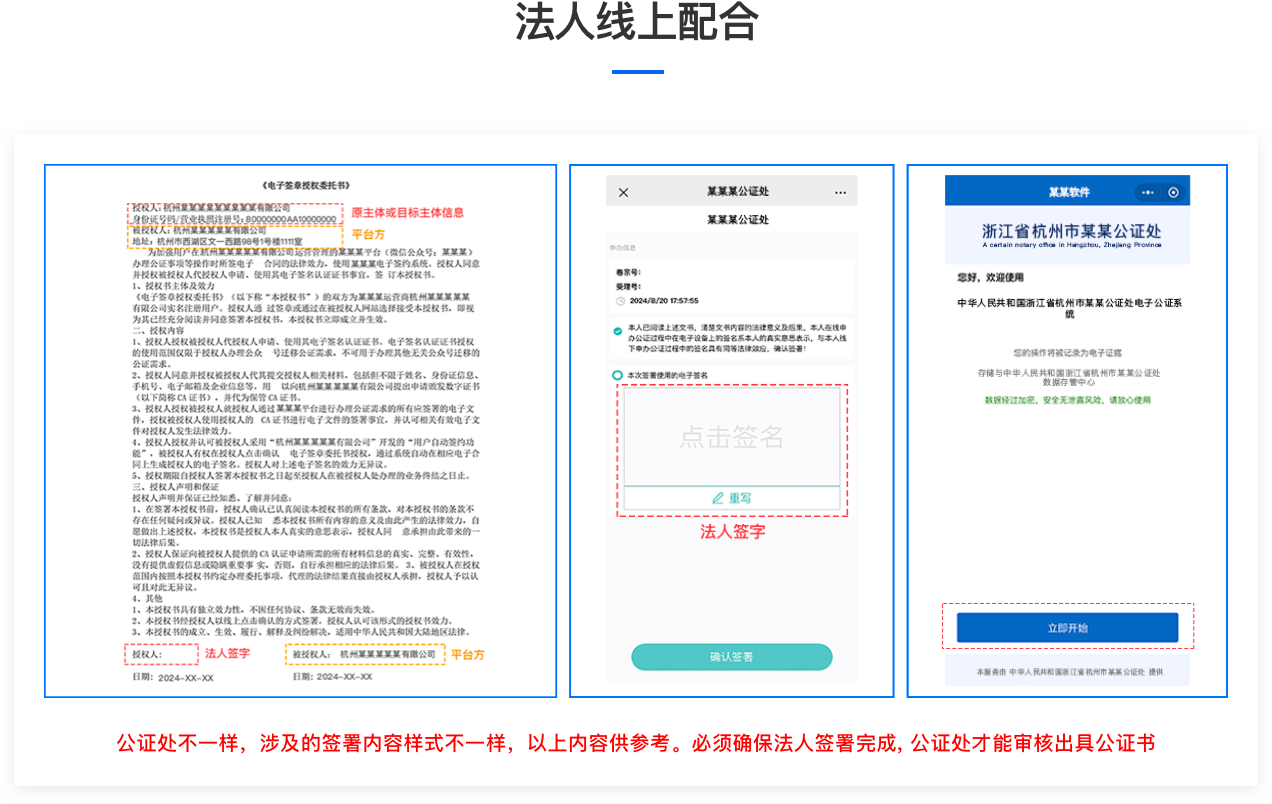Image resolution: width=1272 pixels, height=804 pixels.
Task: Click the pencil rewrite icon
Action: tap(717, 498)
